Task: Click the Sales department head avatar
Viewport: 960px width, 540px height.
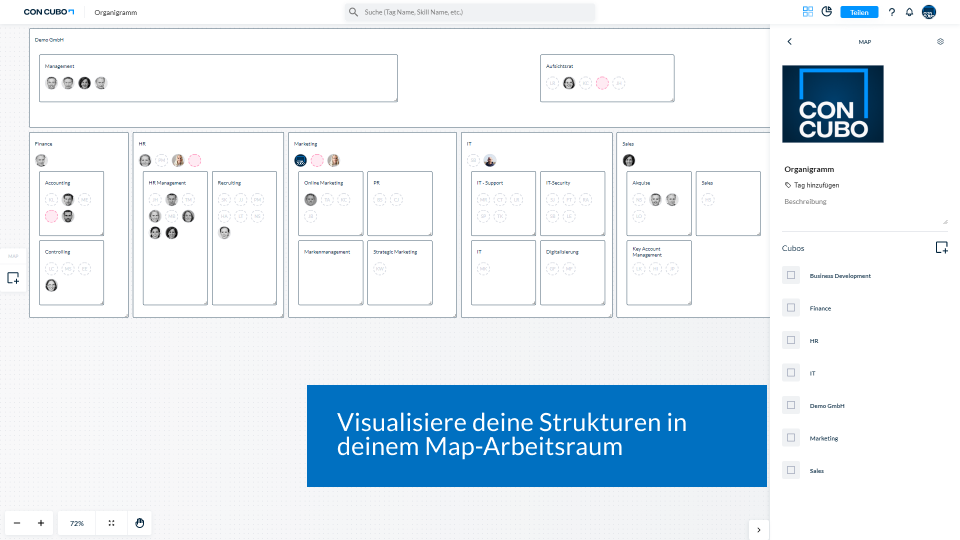Action: 629,160
